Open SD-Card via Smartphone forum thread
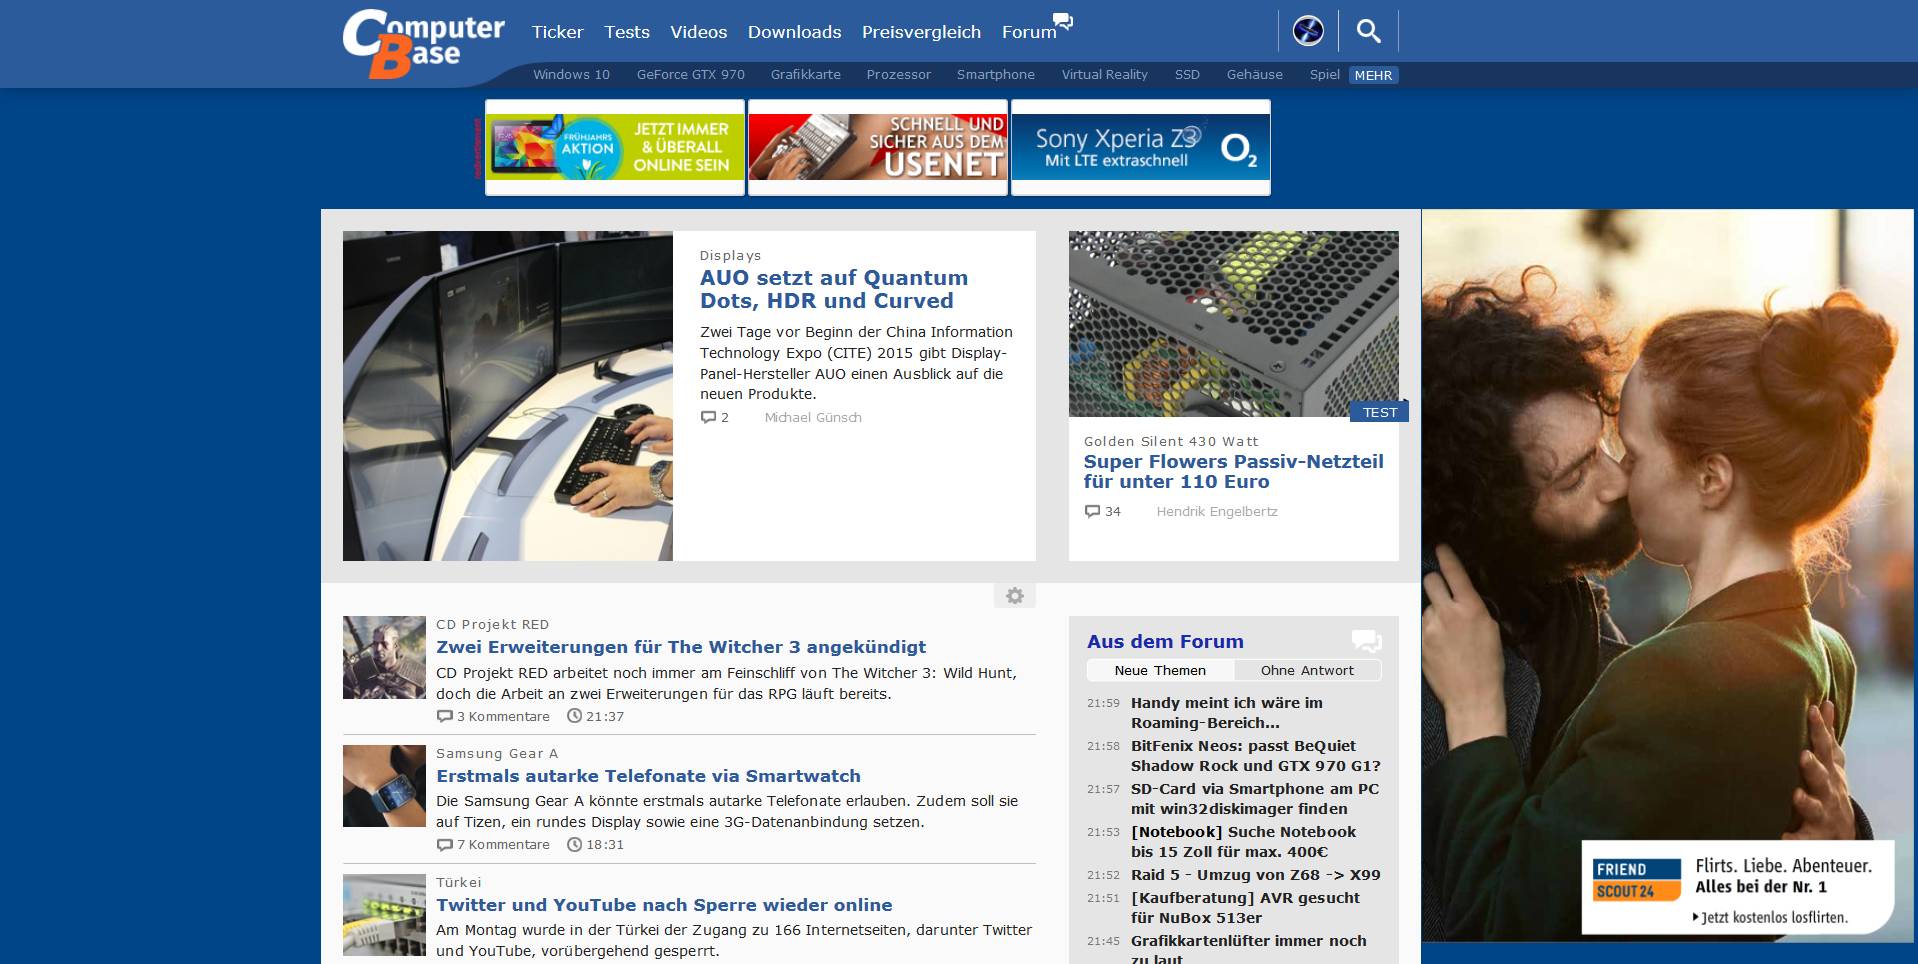This screenshot has height=964, width=1918. (x=1255, y=799)
